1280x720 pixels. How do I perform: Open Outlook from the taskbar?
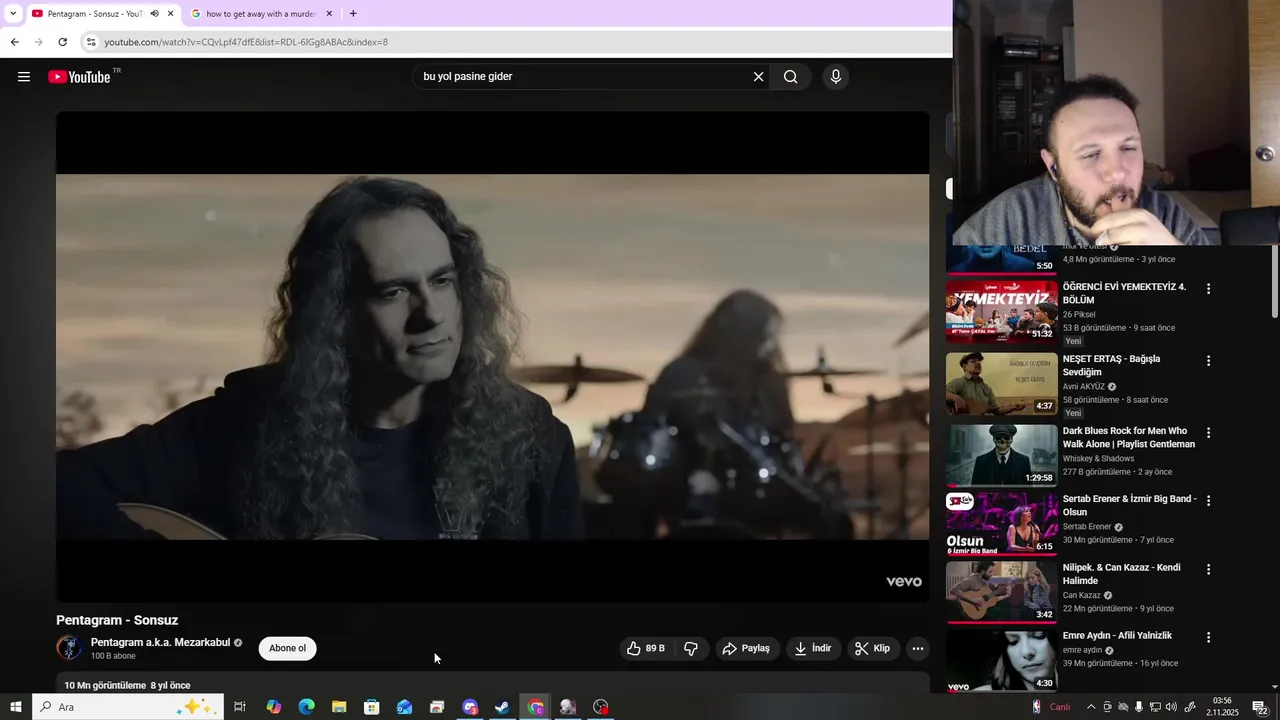click(404, 707)
